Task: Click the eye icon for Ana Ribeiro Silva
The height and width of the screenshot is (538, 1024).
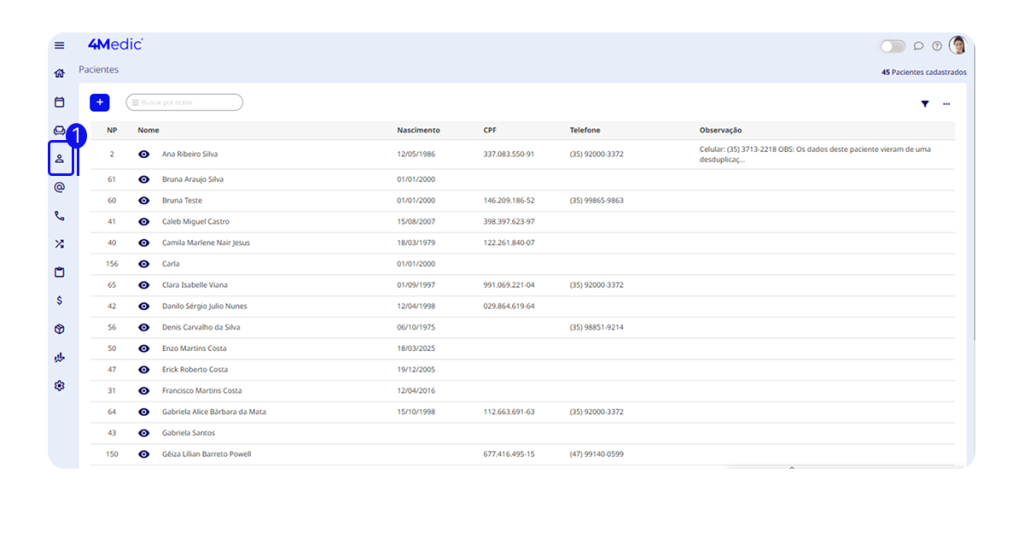Action: [144, 154]
